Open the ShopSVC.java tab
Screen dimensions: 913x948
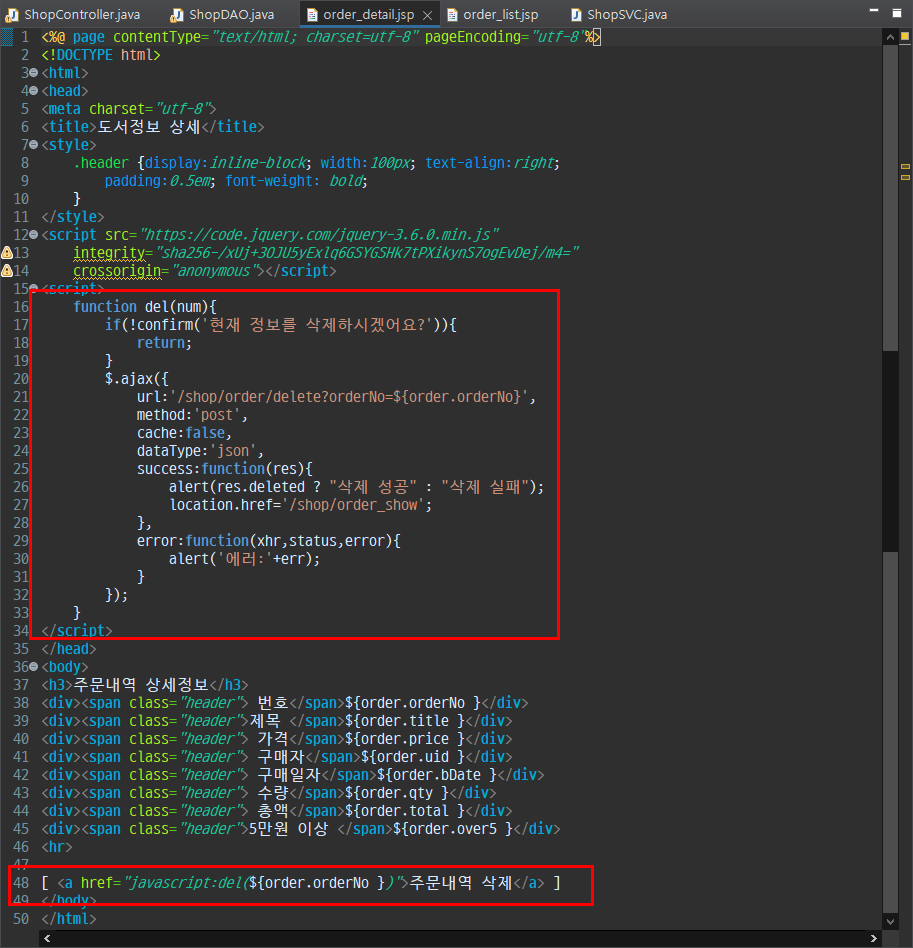(619, 15)
